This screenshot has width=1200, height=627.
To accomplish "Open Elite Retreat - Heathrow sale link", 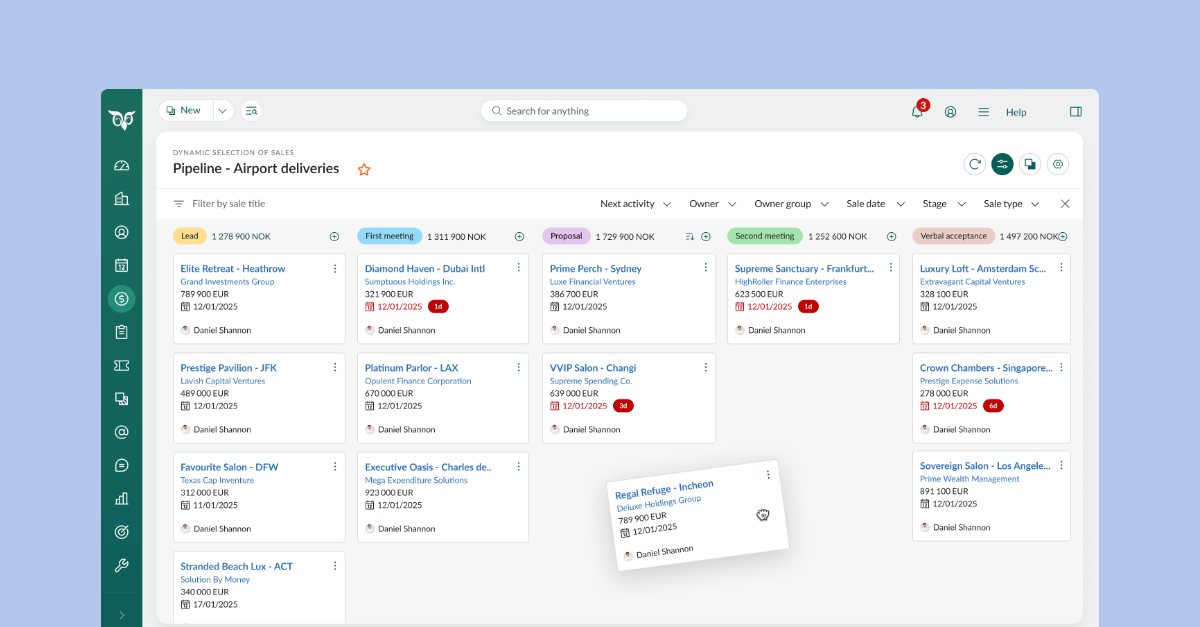I will (233, 269).
